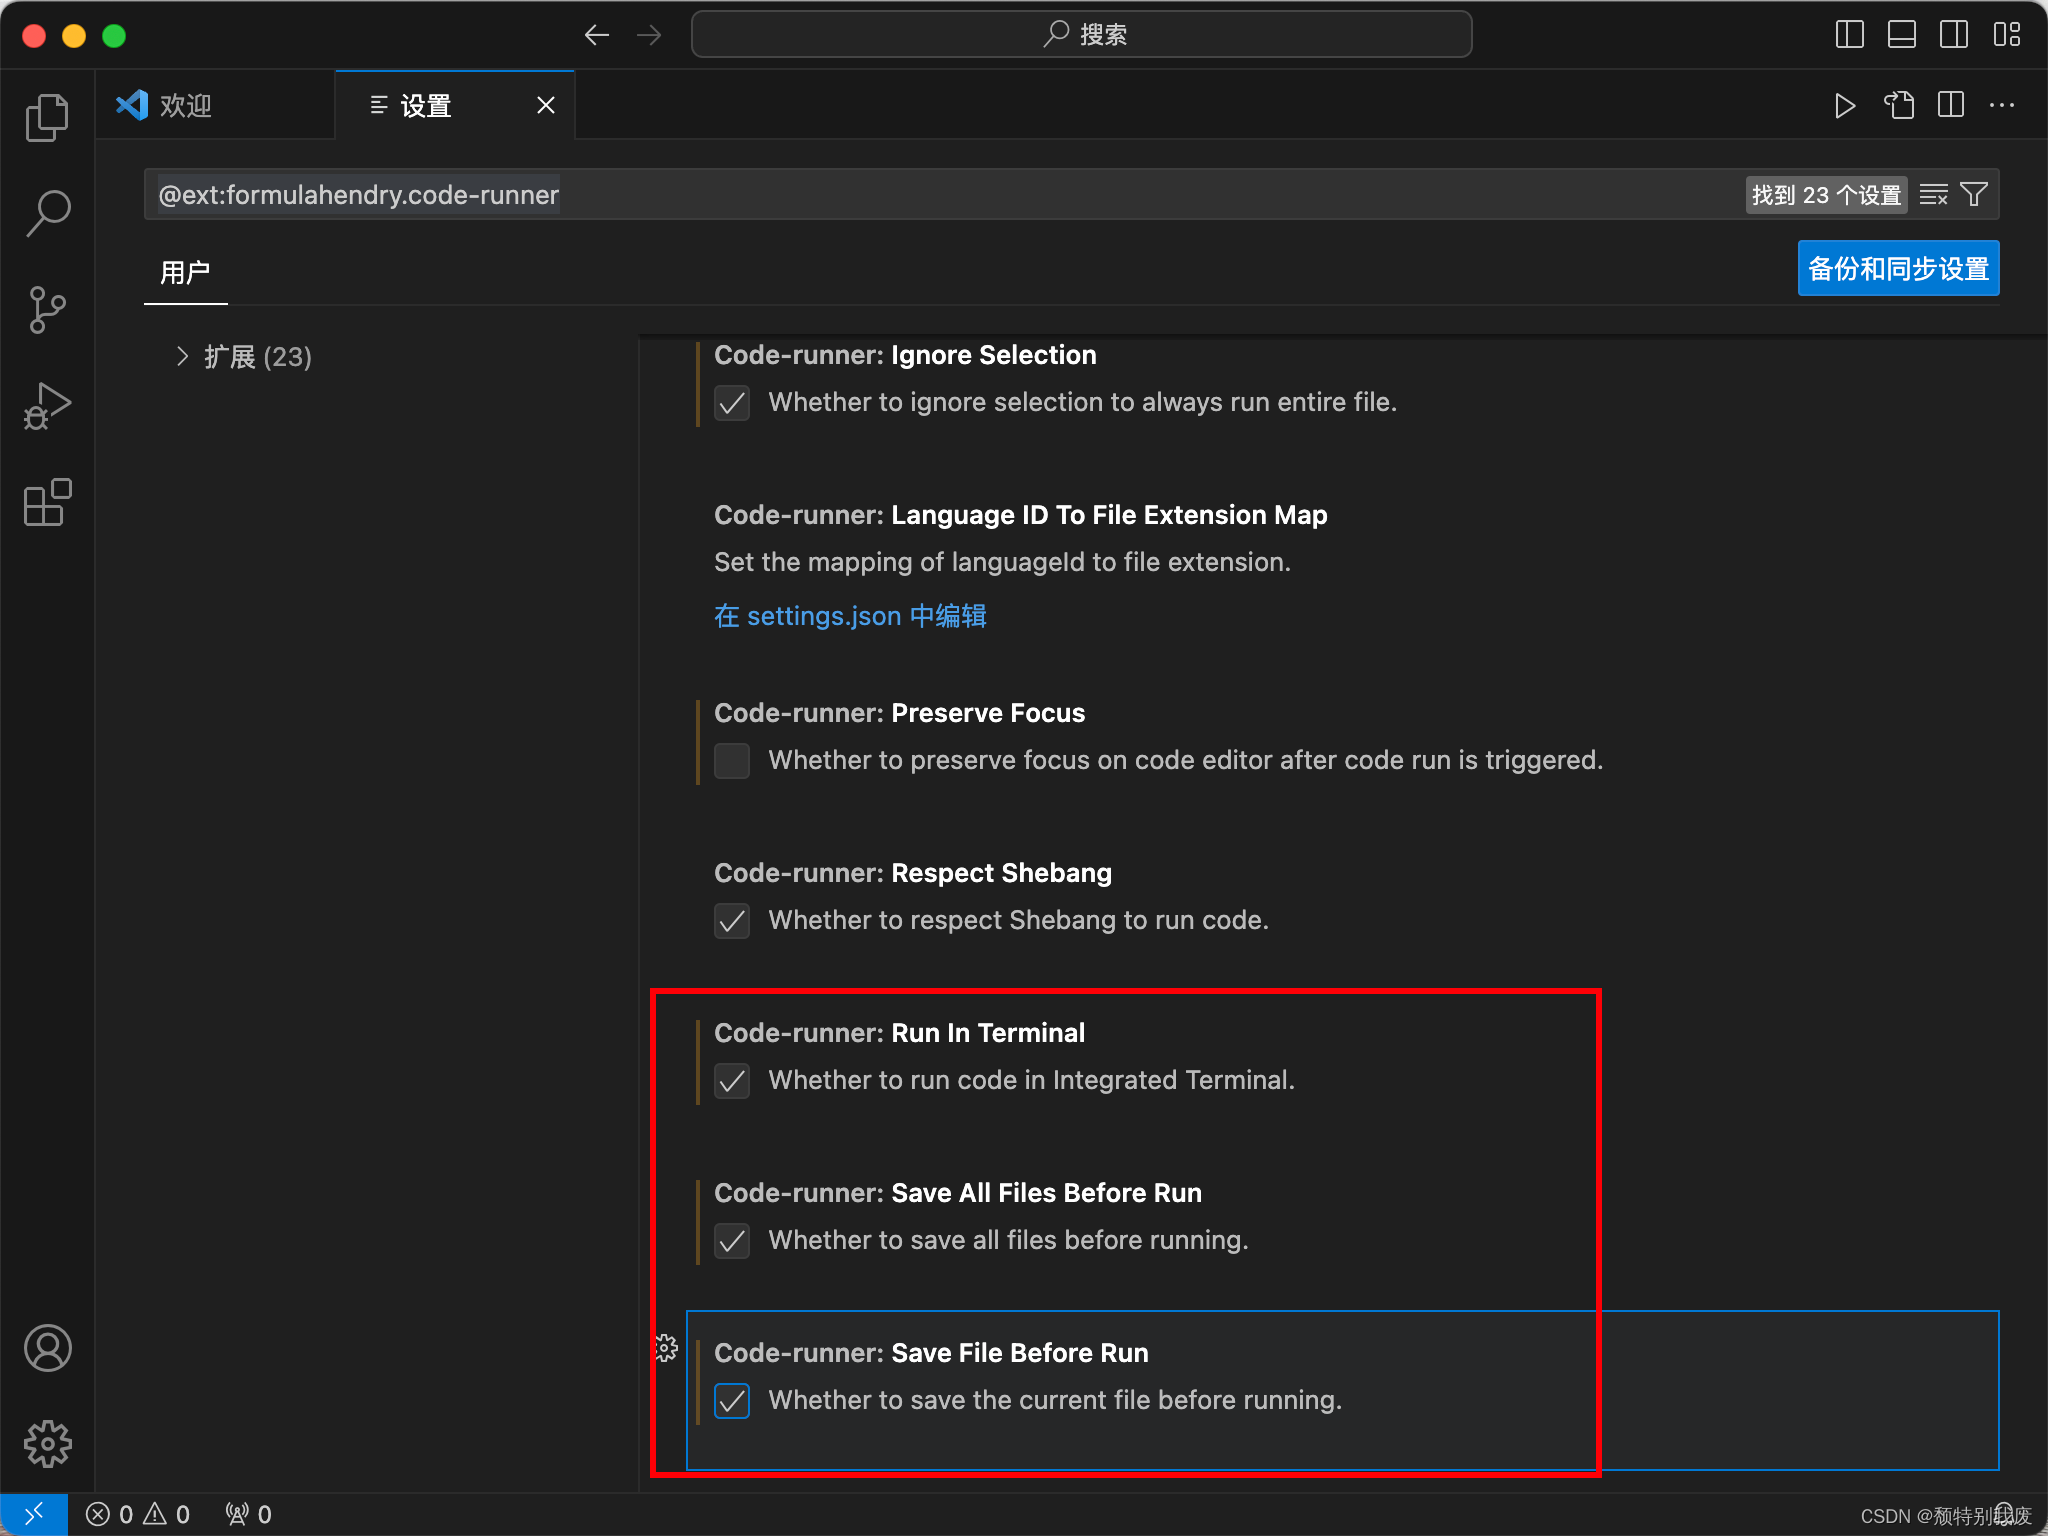Open the Run and Debug view
The image size is (2048, 1536).
click(x=47, y=405)
